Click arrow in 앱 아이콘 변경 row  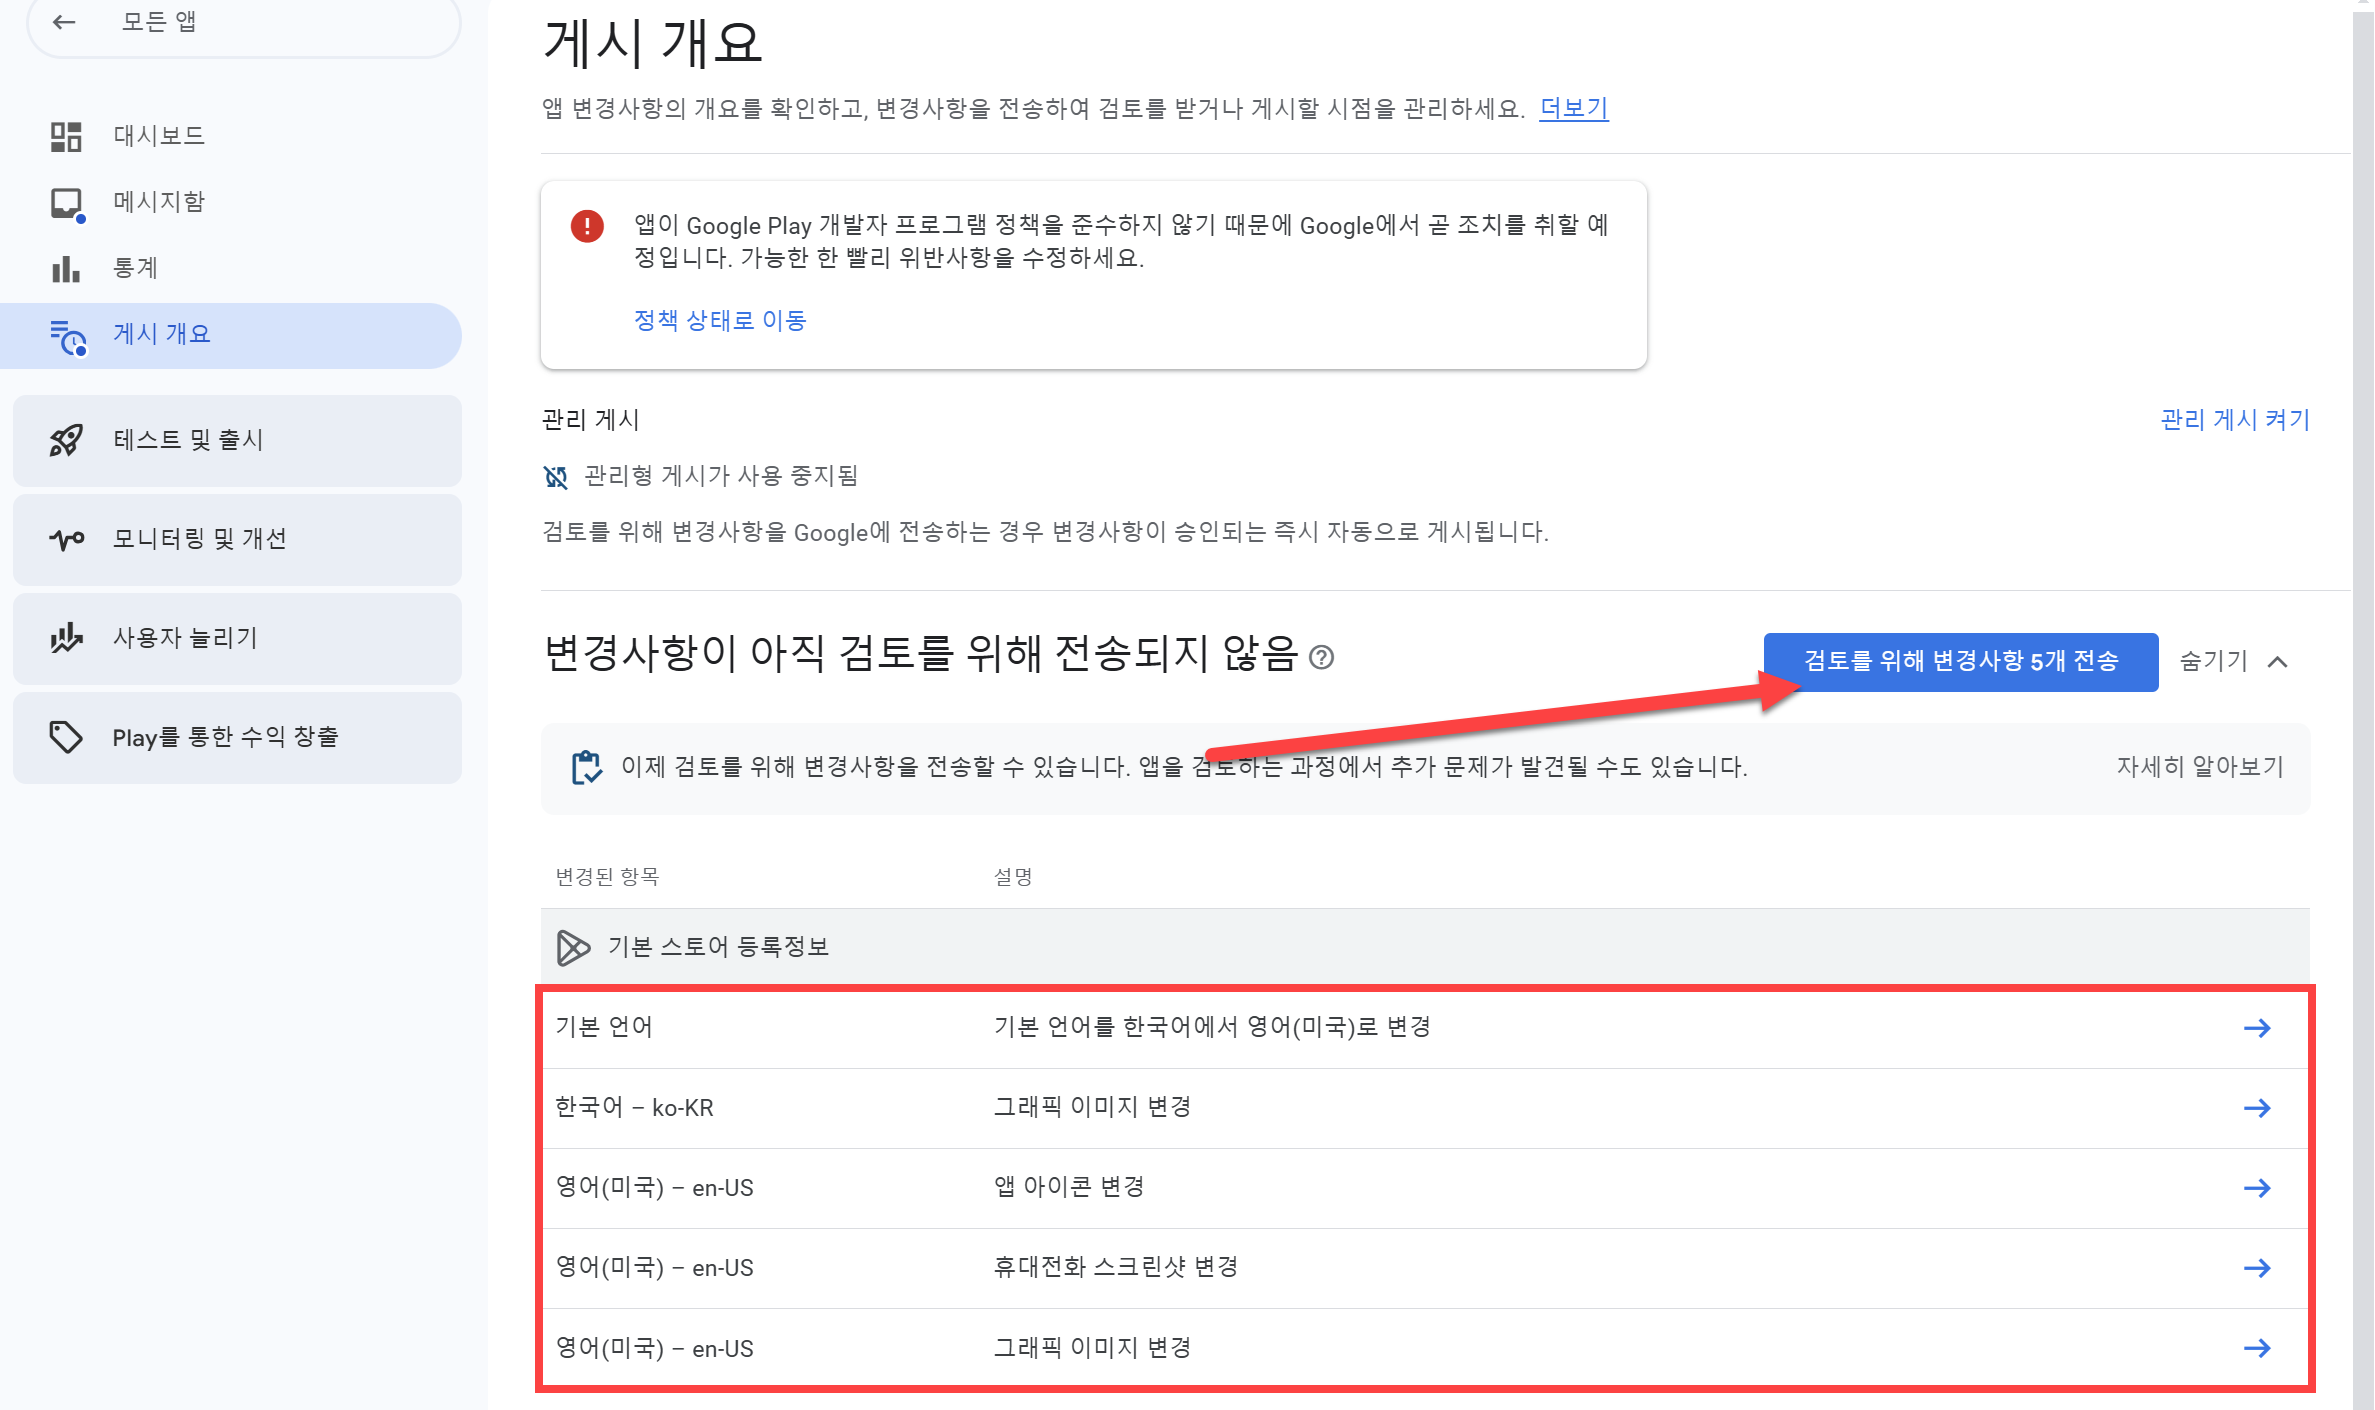click(x=2256, y=1188)
